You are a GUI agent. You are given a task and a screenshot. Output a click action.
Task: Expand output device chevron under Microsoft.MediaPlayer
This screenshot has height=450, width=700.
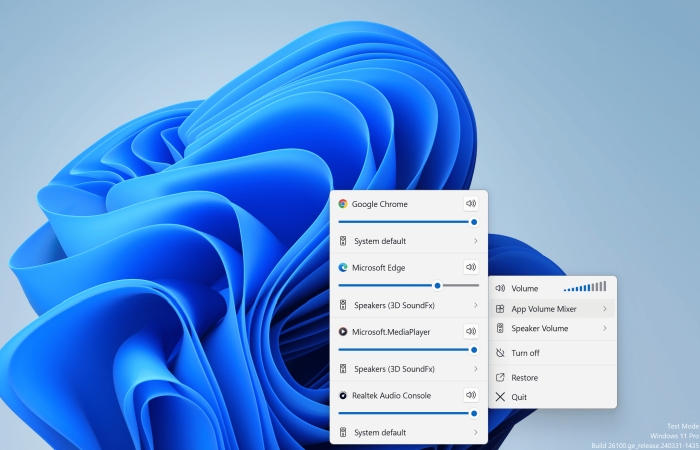click(475, 369)
